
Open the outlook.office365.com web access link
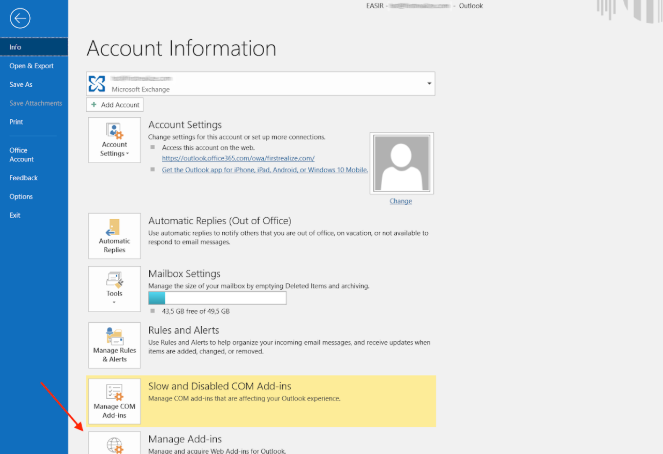coord(238,158)
